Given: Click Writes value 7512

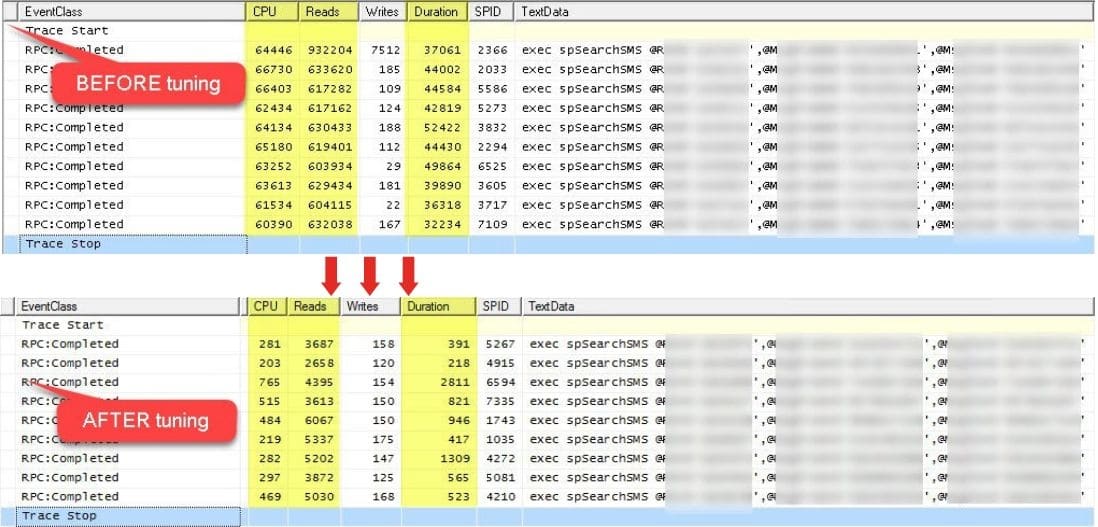Looking at the screenshot, I should point(386,50).
